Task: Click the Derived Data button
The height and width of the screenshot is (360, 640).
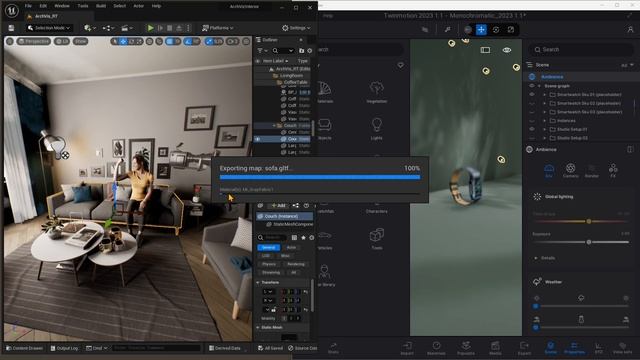Action: (225, 348)
